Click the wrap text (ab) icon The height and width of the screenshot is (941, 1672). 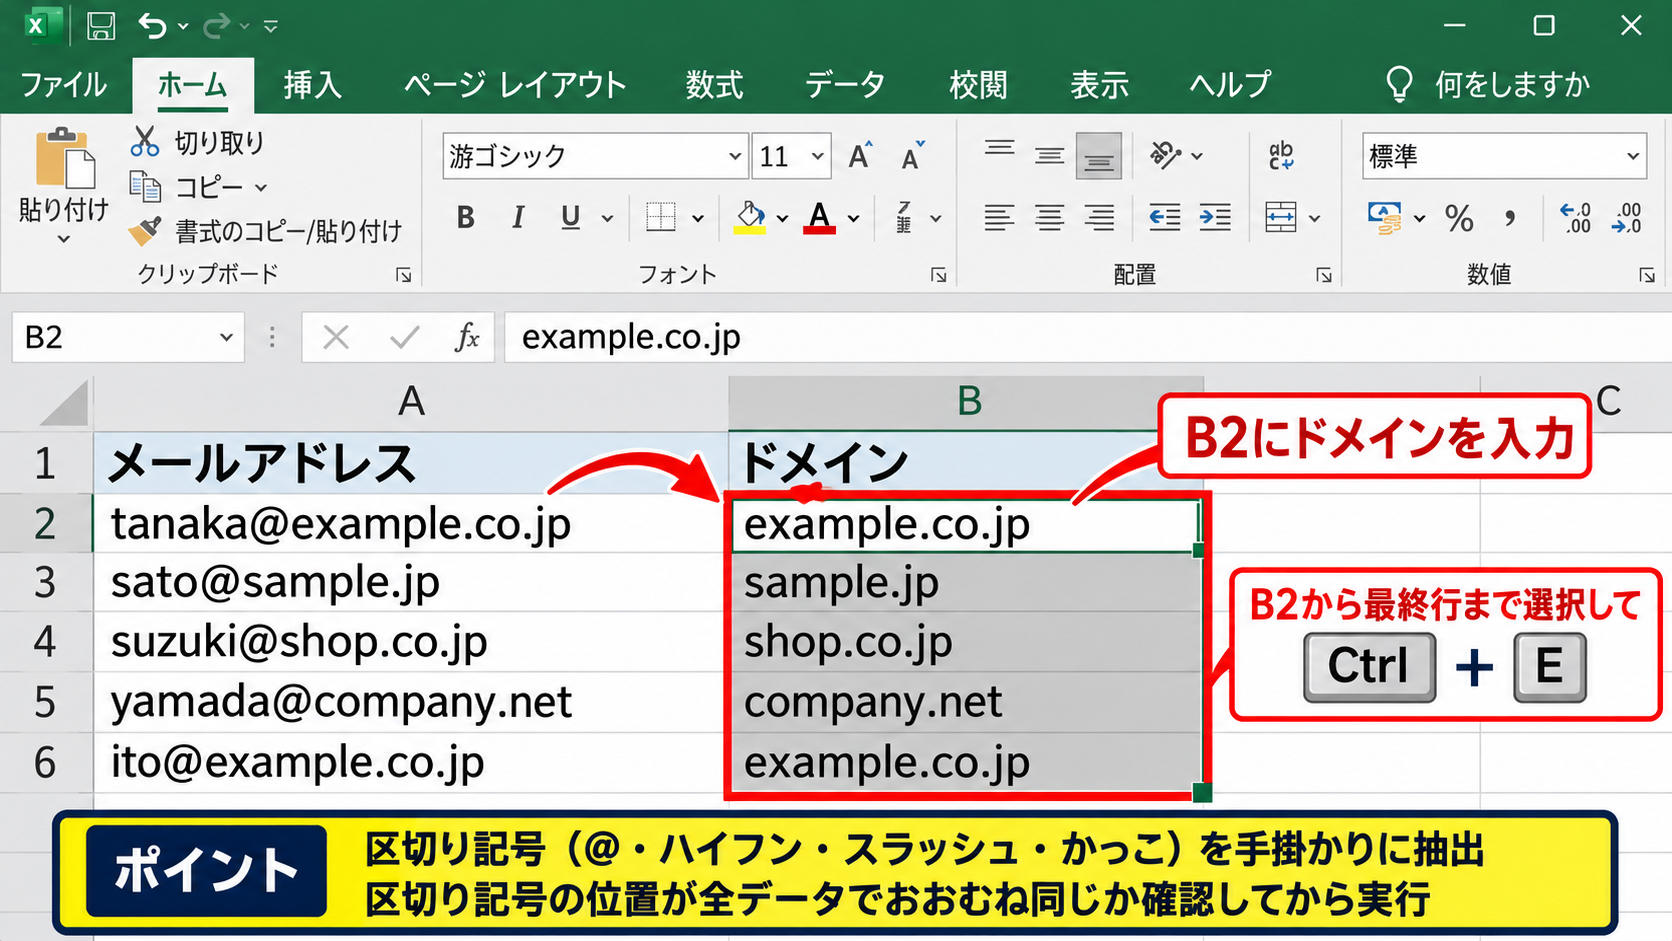point(1281,156)
